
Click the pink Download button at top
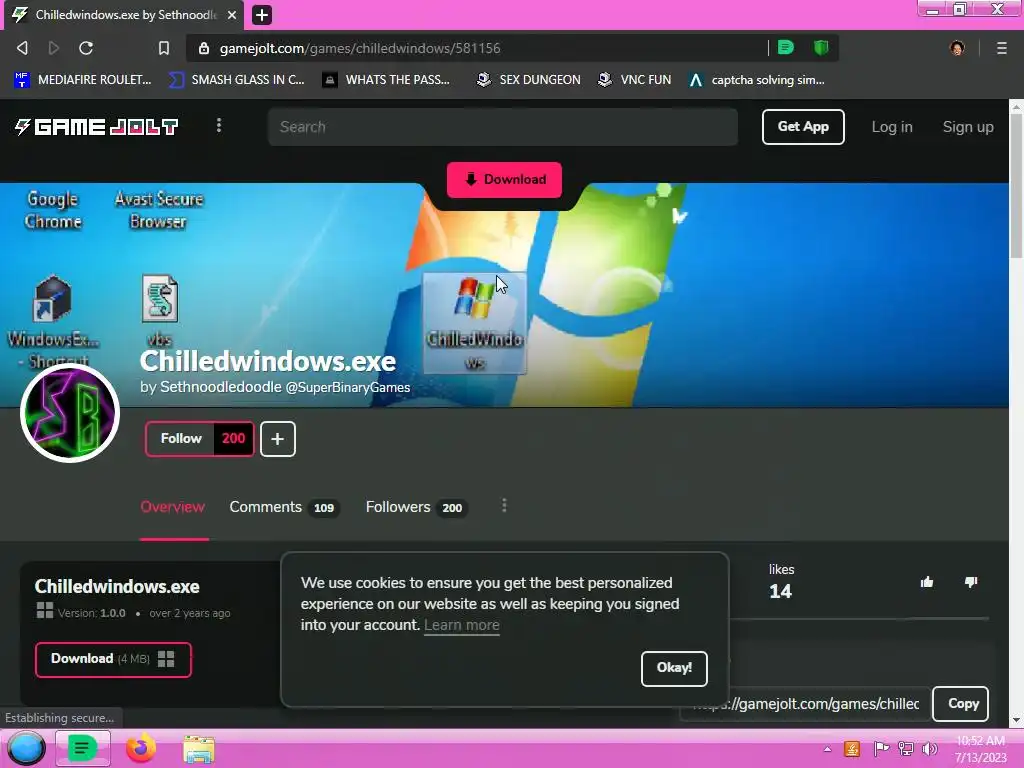click(x=504, y=180)
